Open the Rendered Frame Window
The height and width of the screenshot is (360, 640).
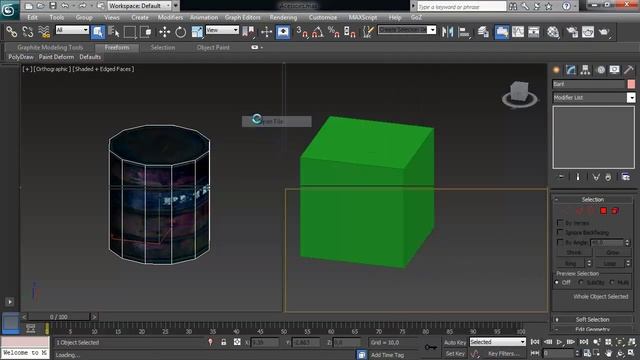[x=588, y=32]
